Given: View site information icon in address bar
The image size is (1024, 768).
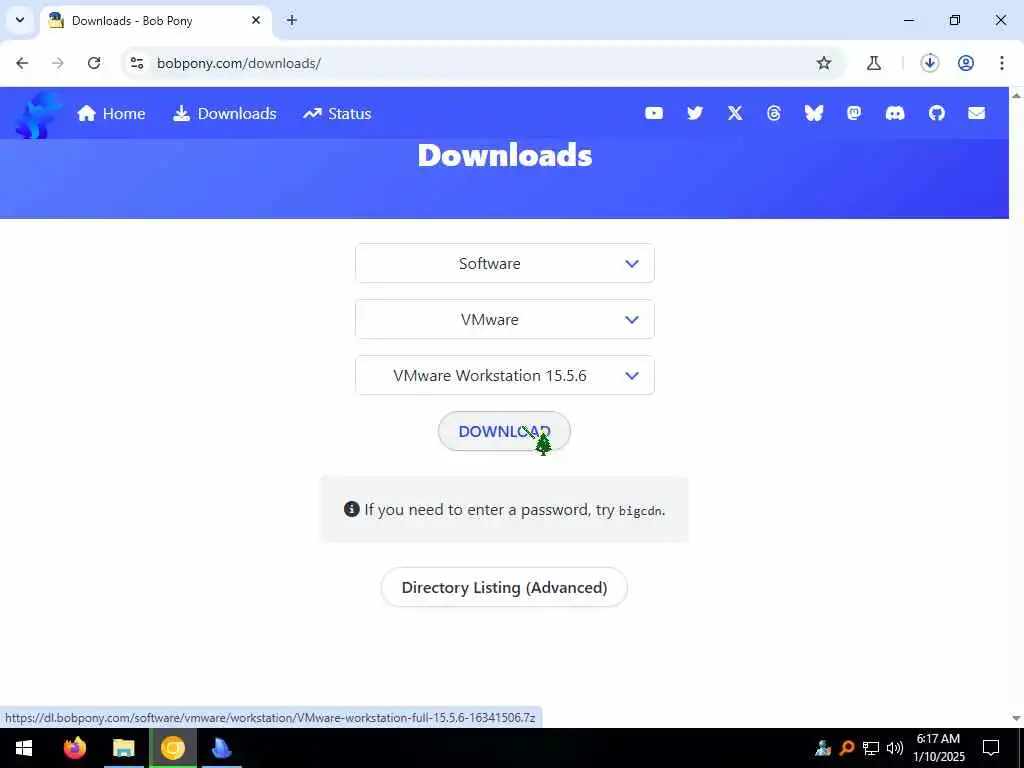Looking at the screenshot, I should coord(137,63).
